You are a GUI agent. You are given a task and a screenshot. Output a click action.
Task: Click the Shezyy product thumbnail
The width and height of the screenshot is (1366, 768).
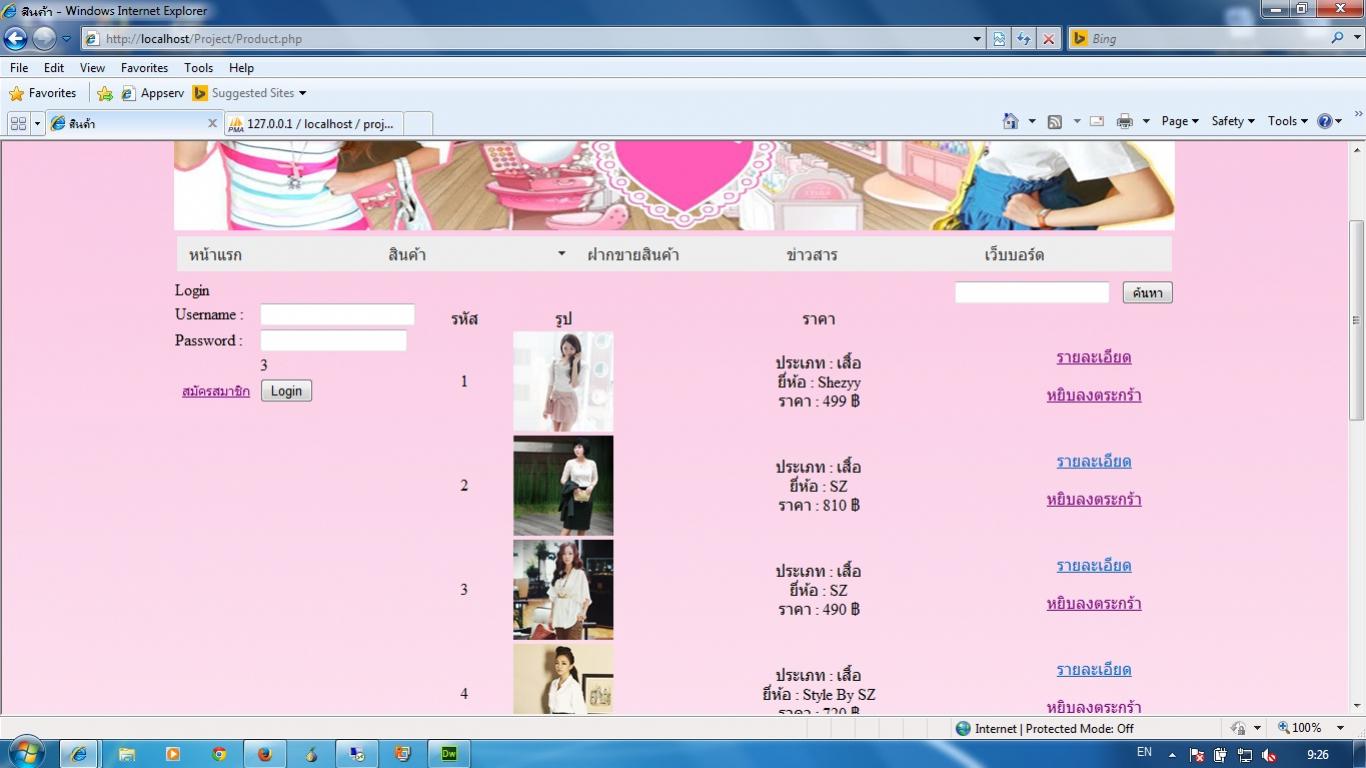point(563,381)
